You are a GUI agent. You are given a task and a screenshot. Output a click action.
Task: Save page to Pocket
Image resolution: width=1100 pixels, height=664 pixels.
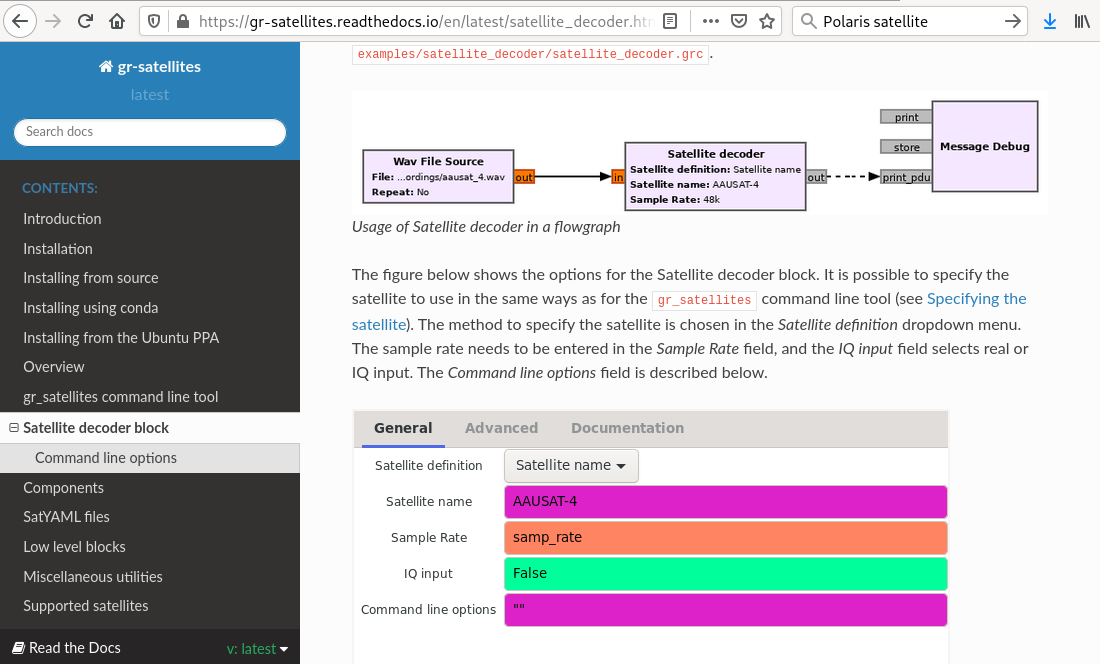click(x=739, y=22)
